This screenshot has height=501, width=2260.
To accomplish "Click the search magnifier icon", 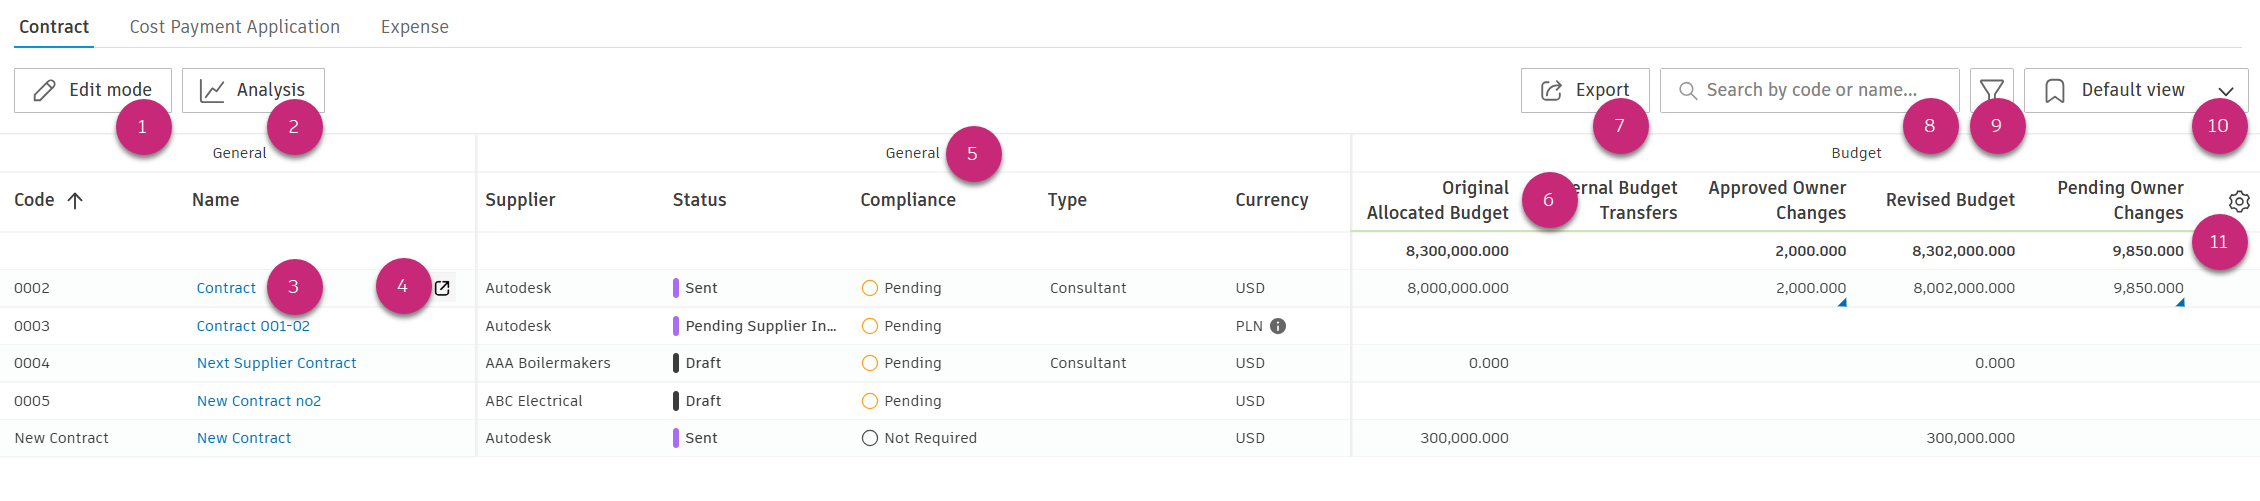I will [1688, 91].
